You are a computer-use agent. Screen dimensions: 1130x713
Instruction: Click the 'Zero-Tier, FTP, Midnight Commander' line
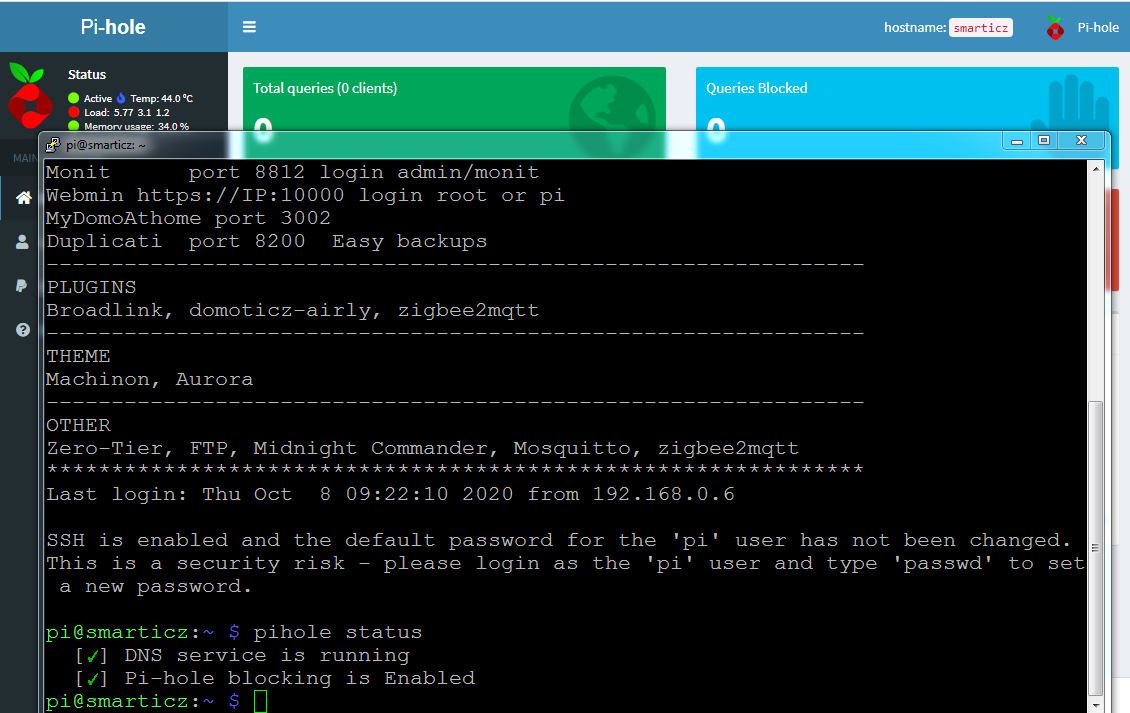click(422, 449)
